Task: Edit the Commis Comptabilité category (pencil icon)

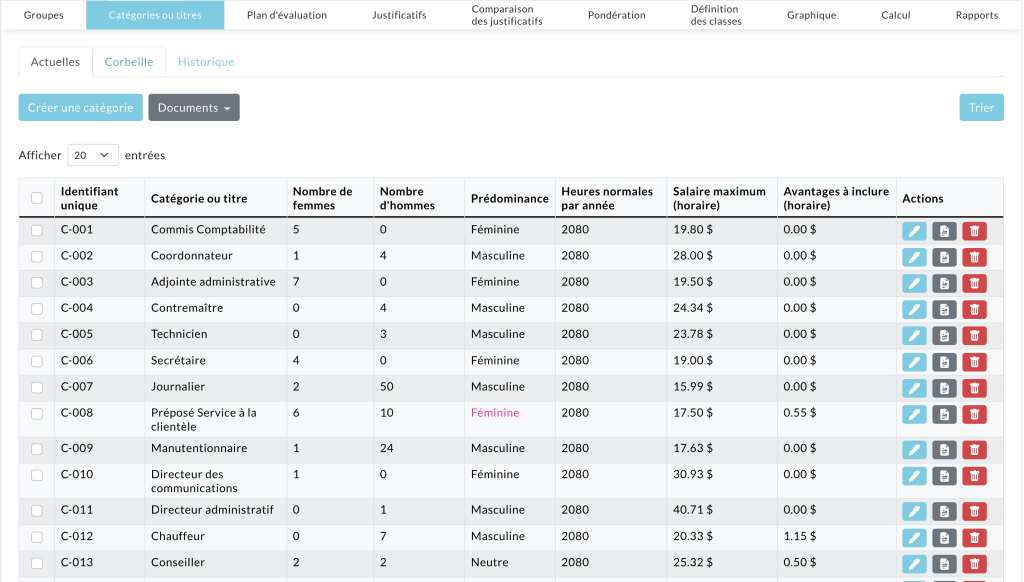Action: tap(914, 231)
